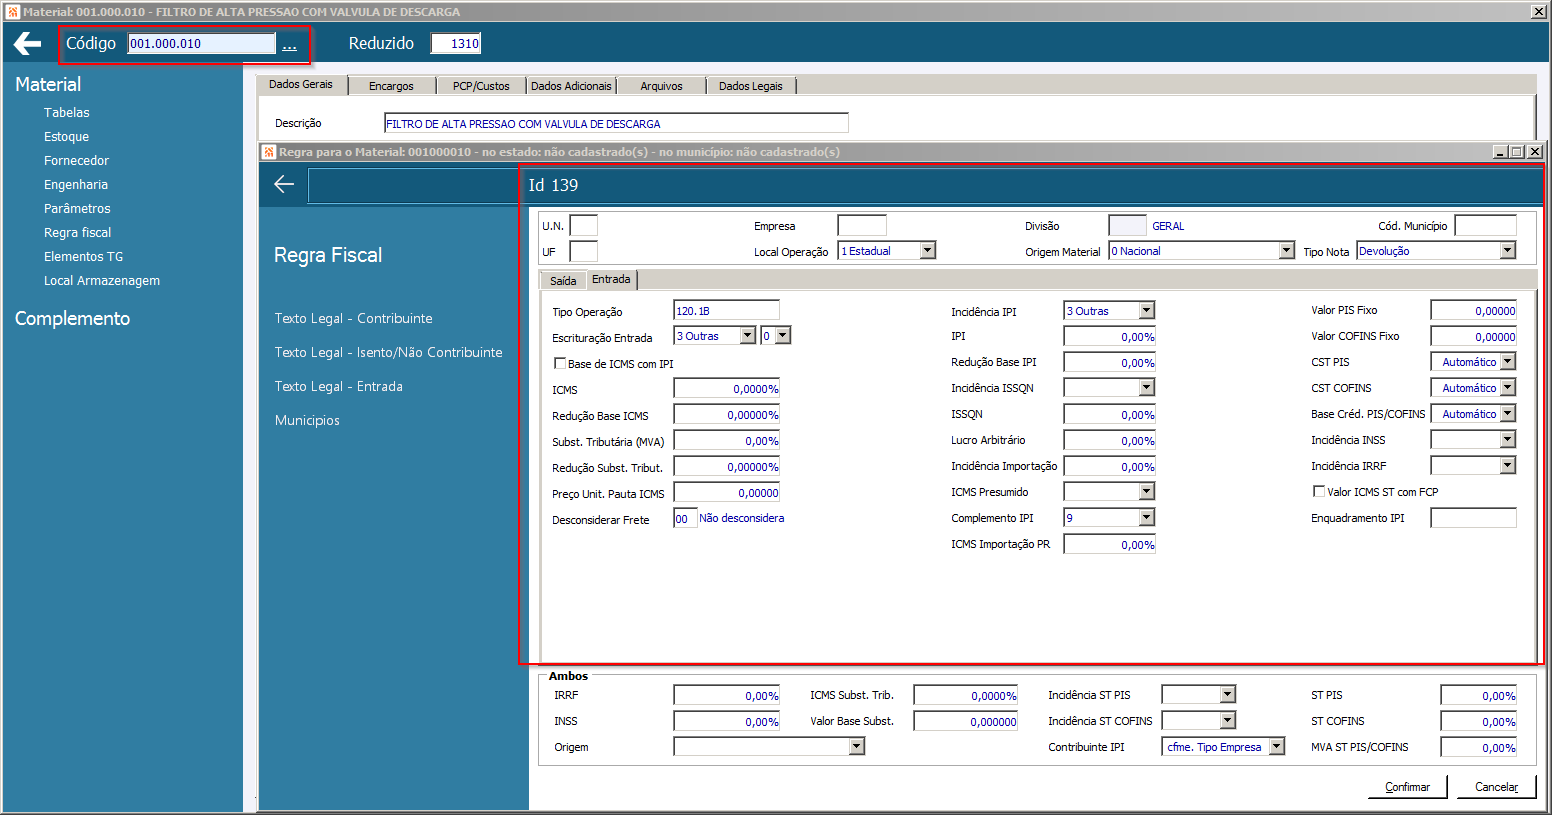Close the Regra para o Material window
Viewport: 1552px width, 815px height.
(1535, 152)
